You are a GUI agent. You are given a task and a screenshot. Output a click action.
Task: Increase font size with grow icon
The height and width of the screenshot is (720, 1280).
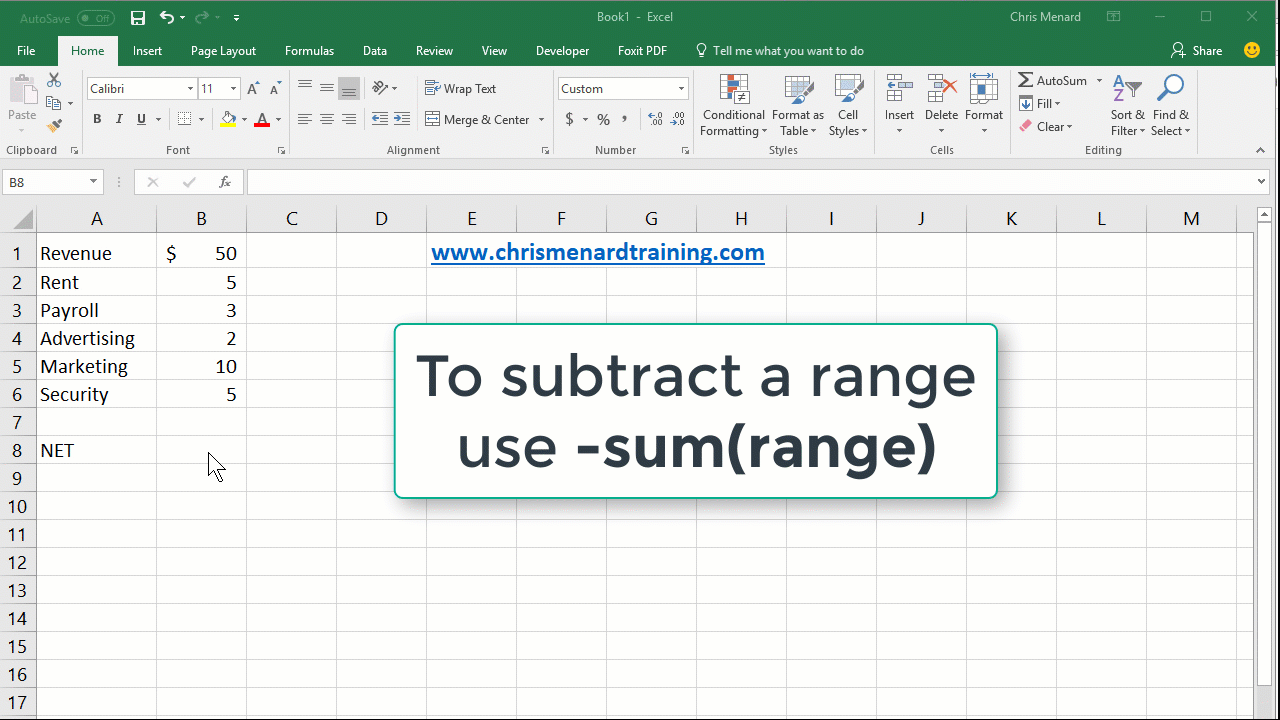pyautogui.click(x=253, y=89)
